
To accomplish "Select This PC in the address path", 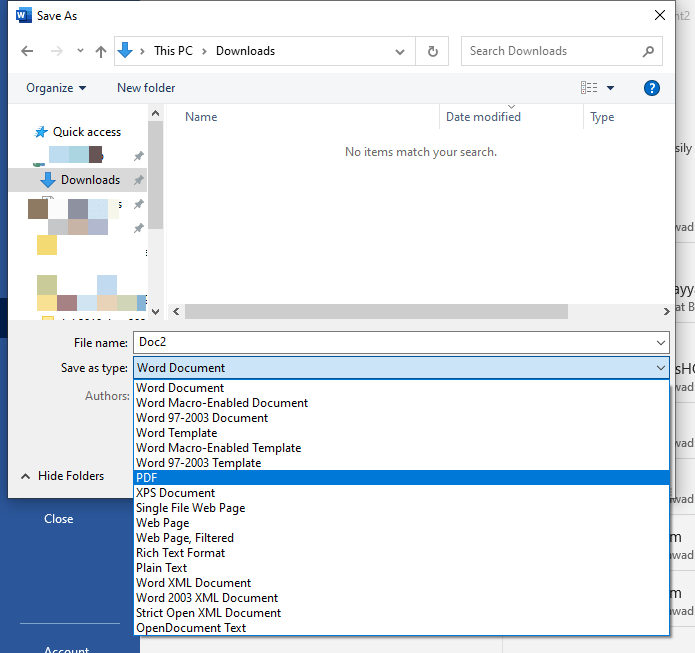I will click(173, 51).
